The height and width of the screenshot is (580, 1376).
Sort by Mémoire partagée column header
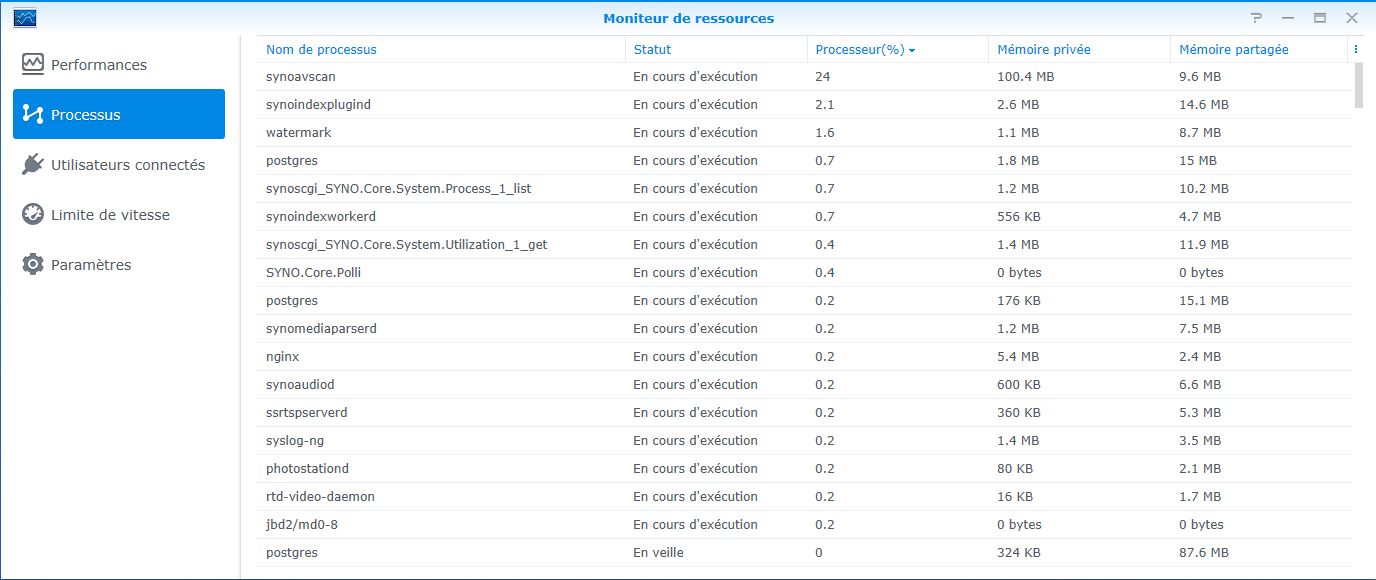(x=1234, y=49)
